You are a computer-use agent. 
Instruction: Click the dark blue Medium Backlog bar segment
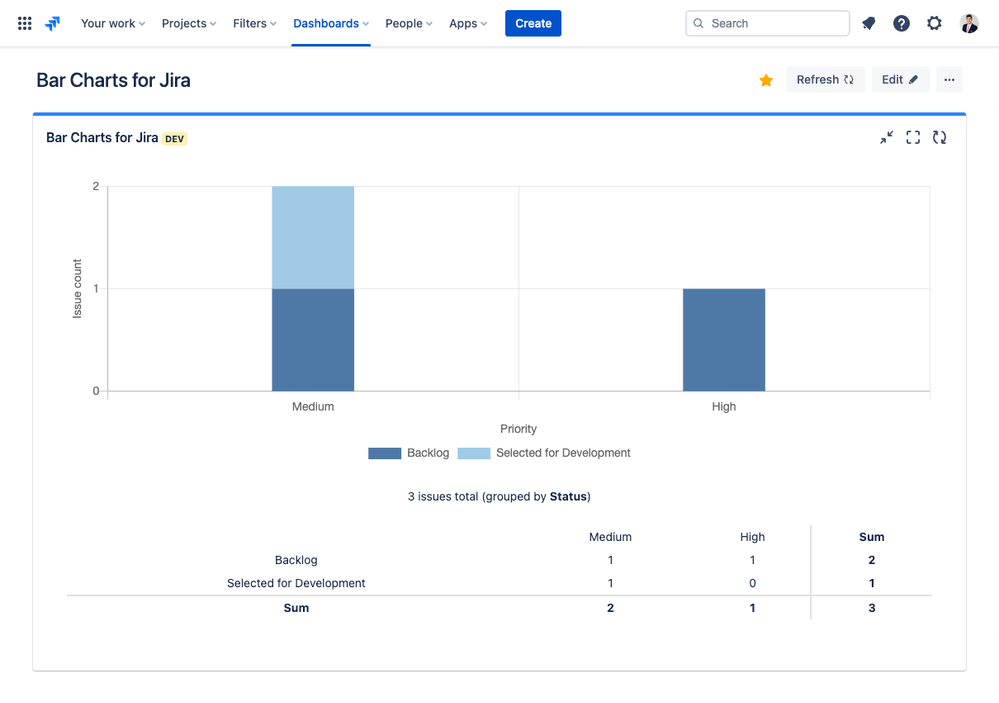click(313, 340)
